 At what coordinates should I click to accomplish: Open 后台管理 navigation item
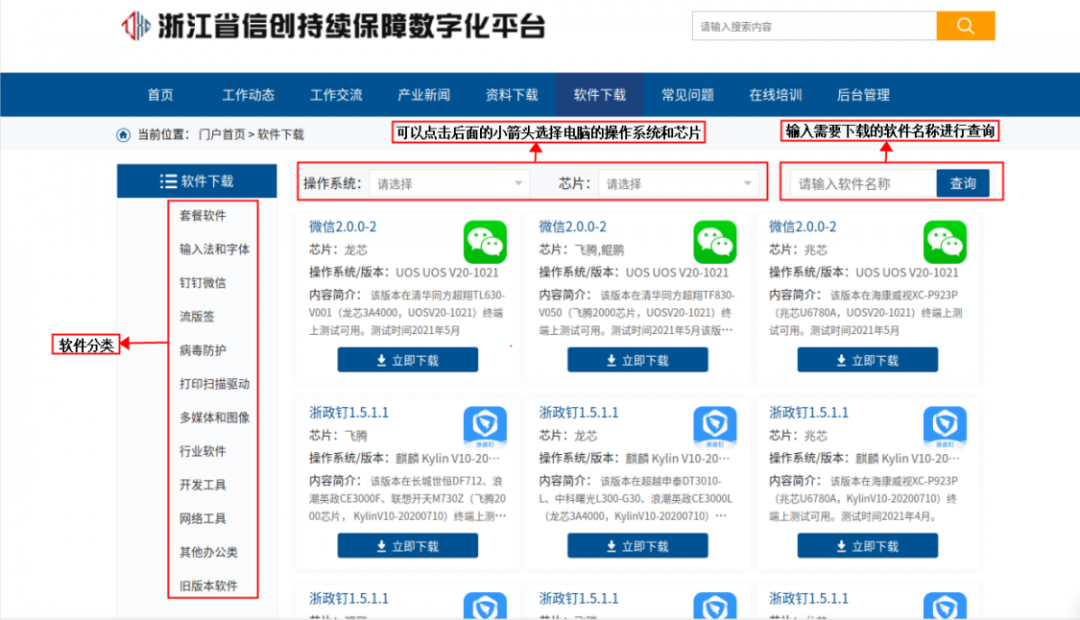point(863,95)
